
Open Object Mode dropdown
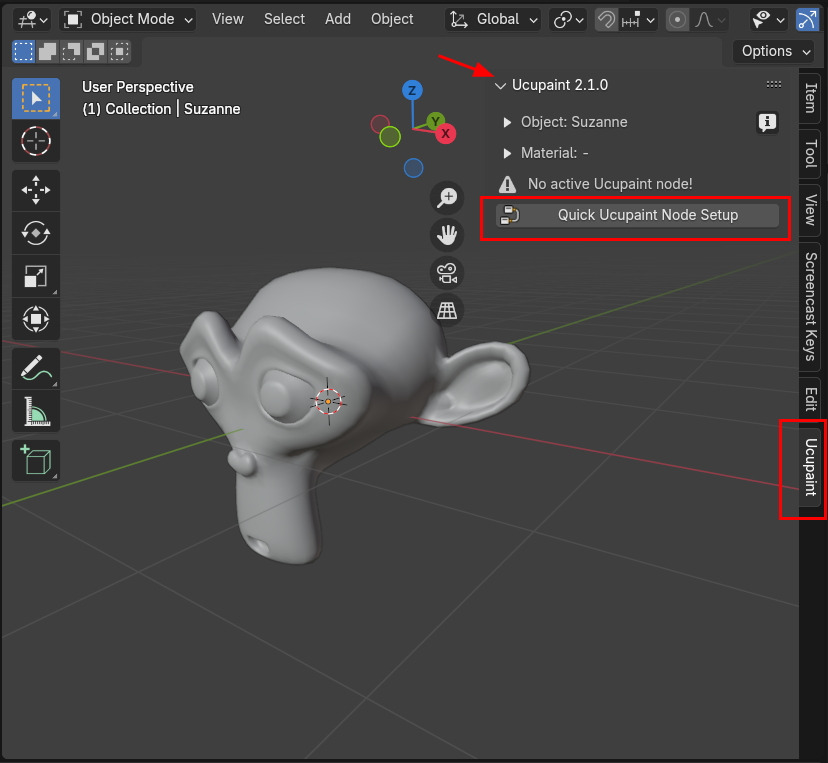pos(127,20)
